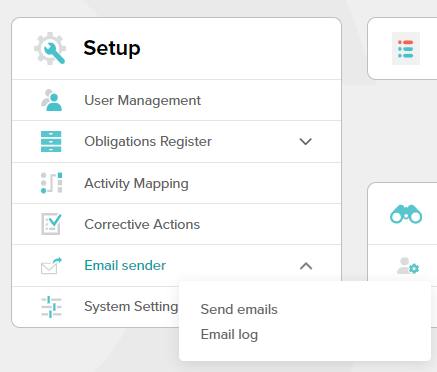437x372 pixels.
Task: Click the Corrective Actions checklist icon
Action: click(51, 224)
